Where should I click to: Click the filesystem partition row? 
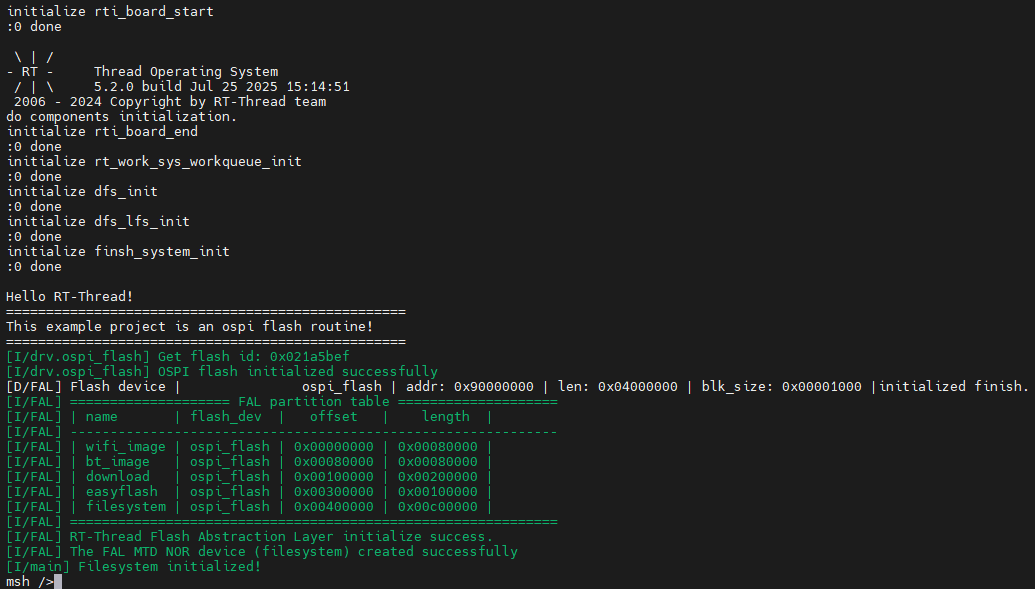tap(280, 507)
